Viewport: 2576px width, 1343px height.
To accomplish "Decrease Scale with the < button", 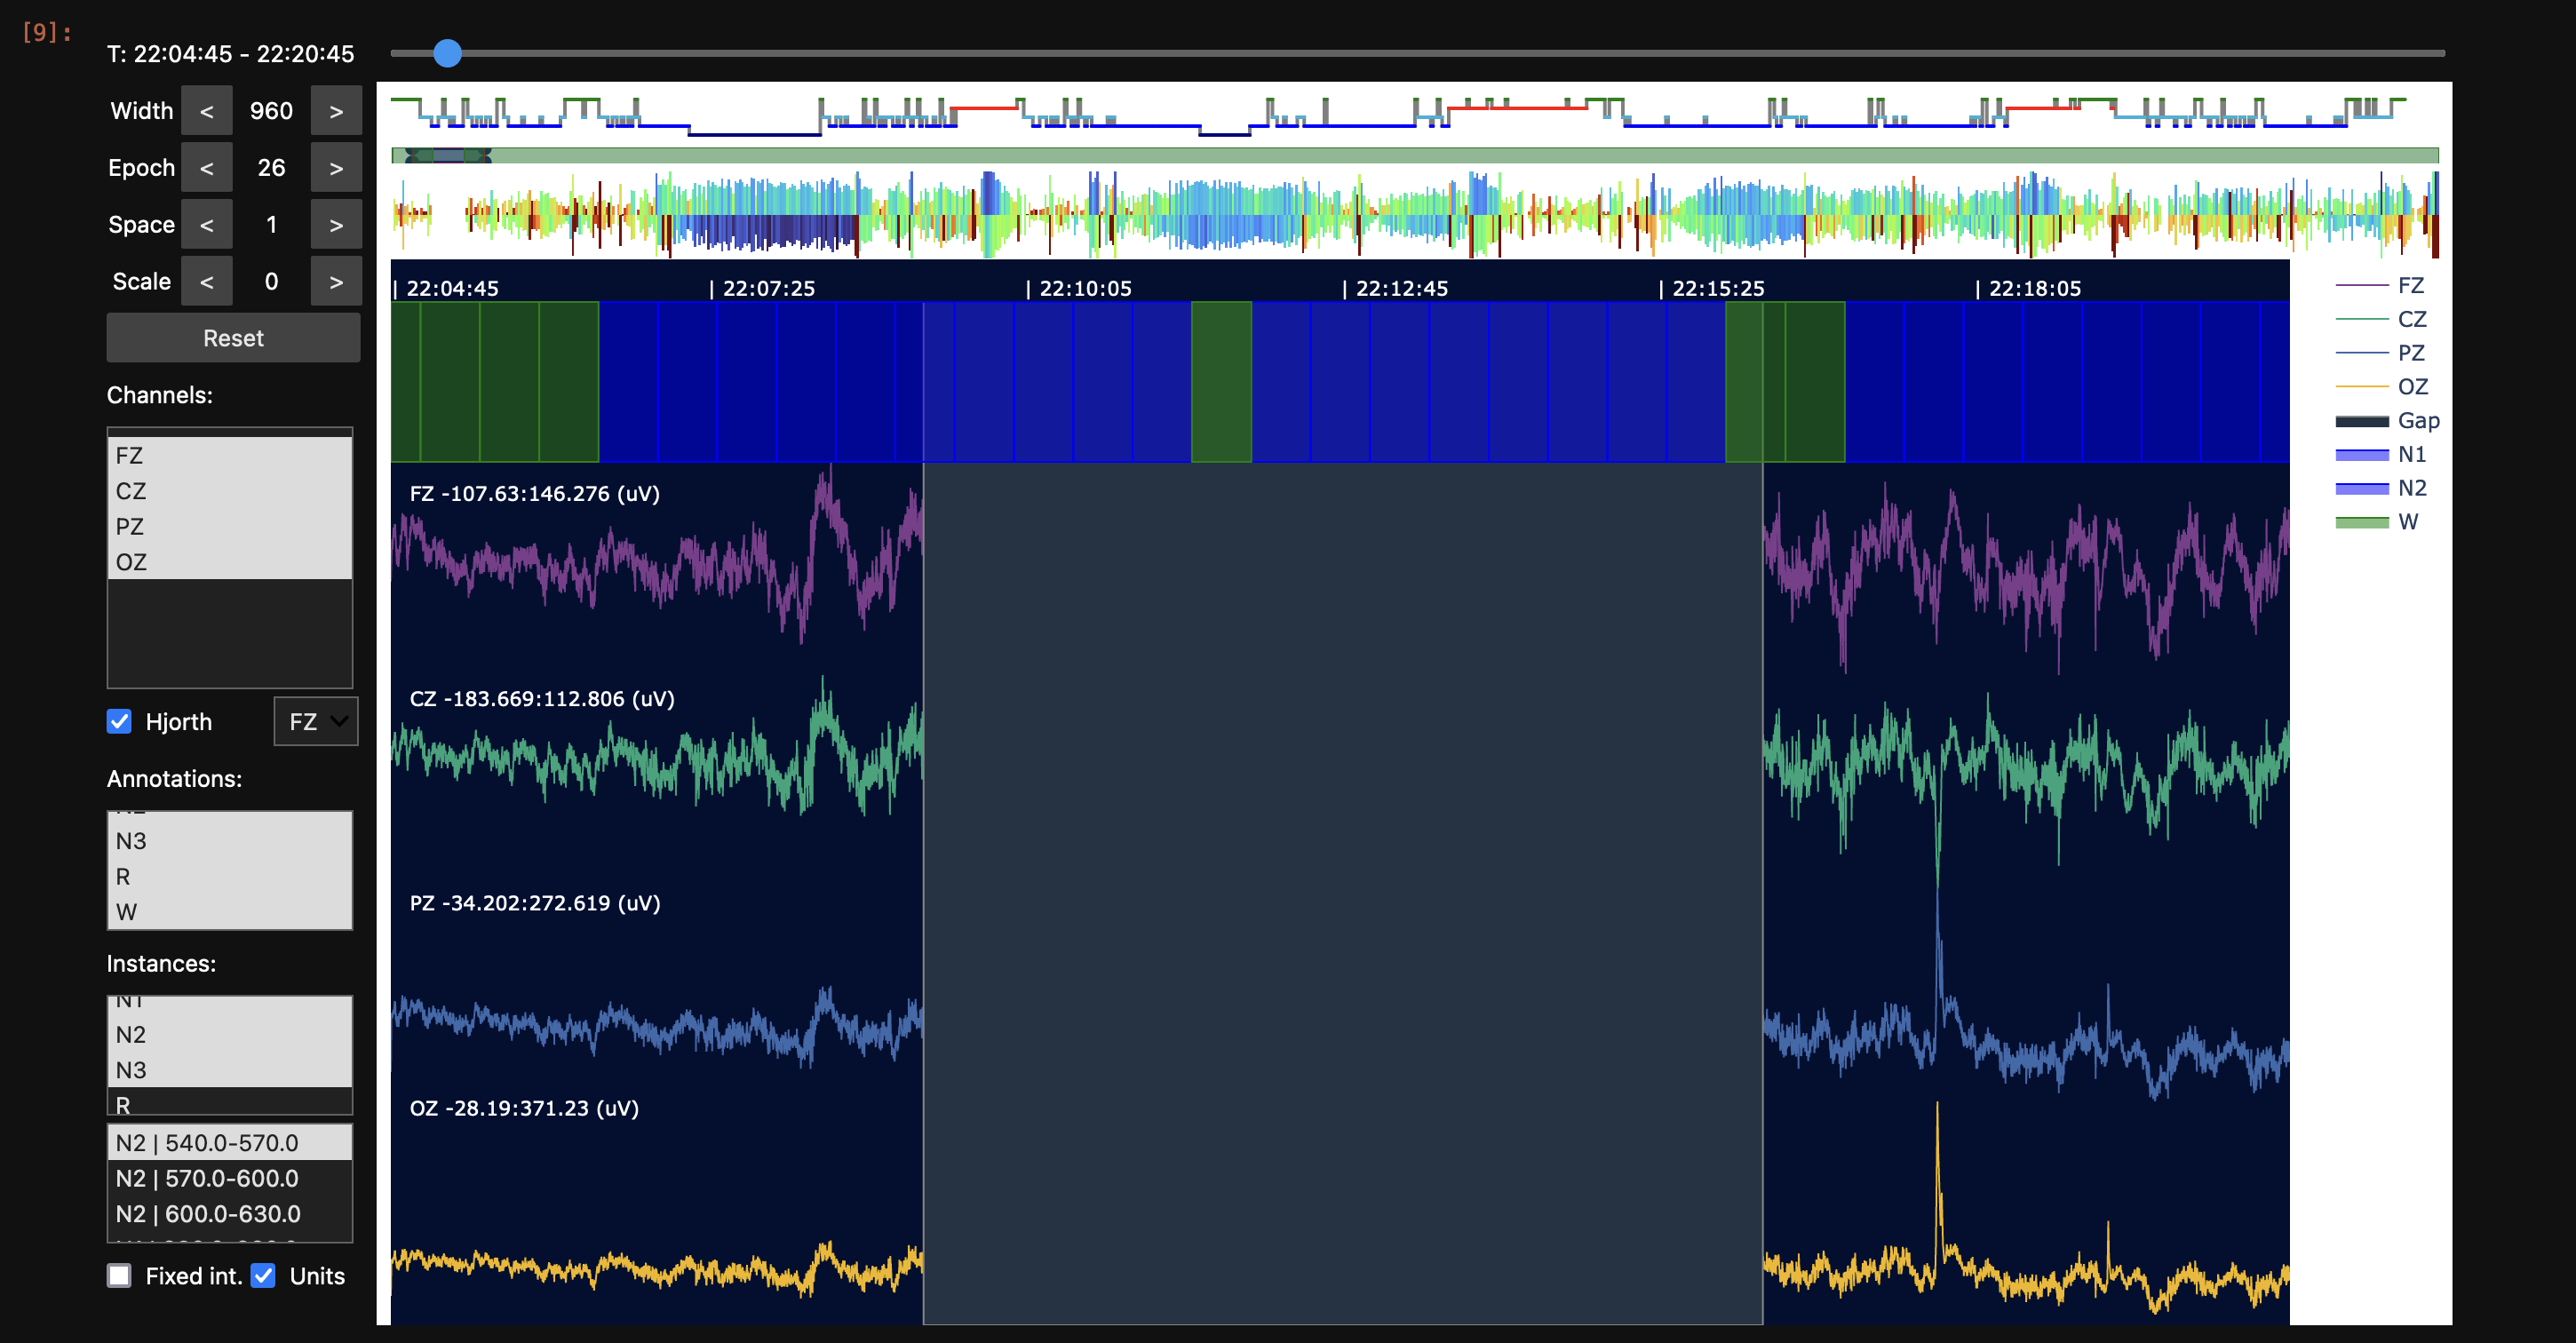I will pos(207,282).
